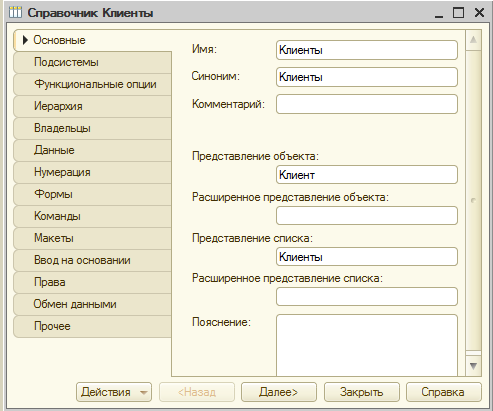Click the Представление объекта field containing Клиент
The height and width of the screenshot is (411, 493).
367,175
